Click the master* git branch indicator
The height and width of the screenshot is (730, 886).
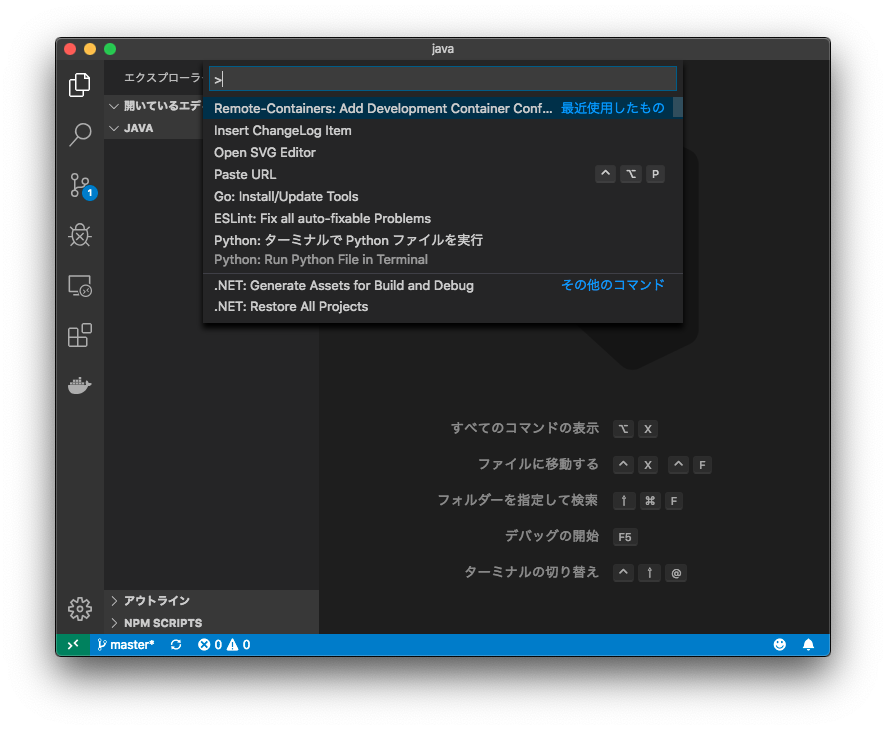point(125,645)
